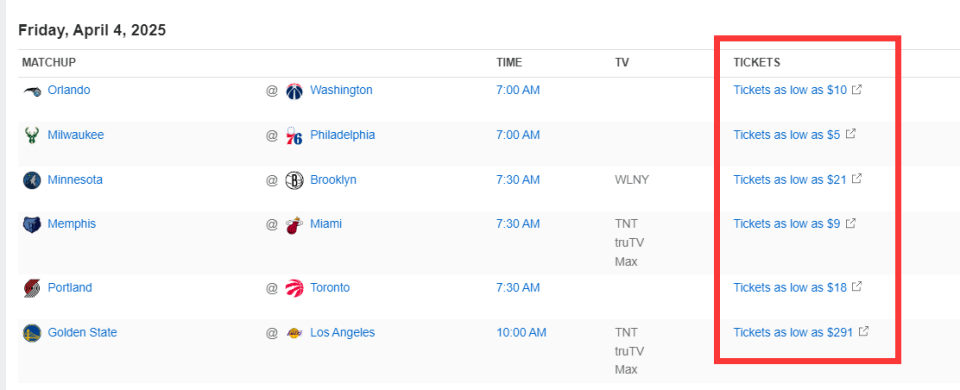Select the 10:00 AM game time link
Image resolution: width=960 pixels, height=390 pixels.
point(521,332)
